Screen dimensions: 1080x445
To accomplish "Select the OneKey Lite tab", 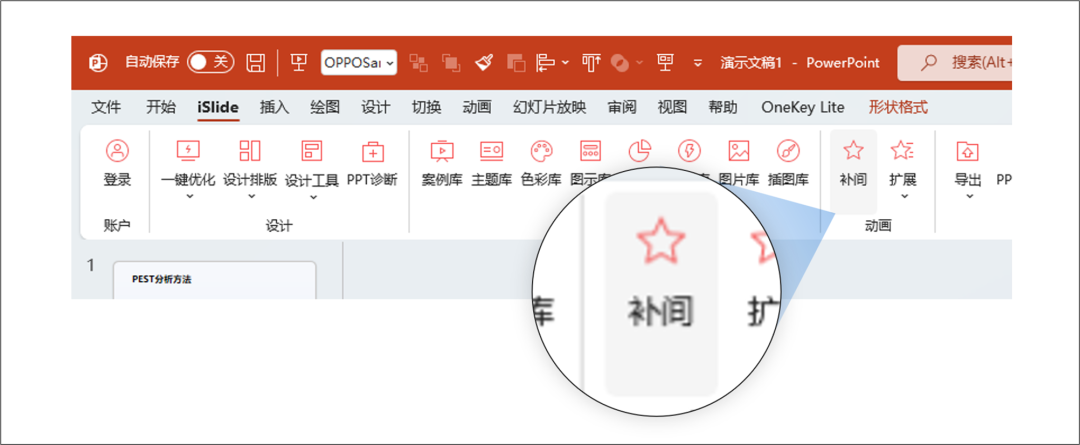I will click(x=802, y=107).
